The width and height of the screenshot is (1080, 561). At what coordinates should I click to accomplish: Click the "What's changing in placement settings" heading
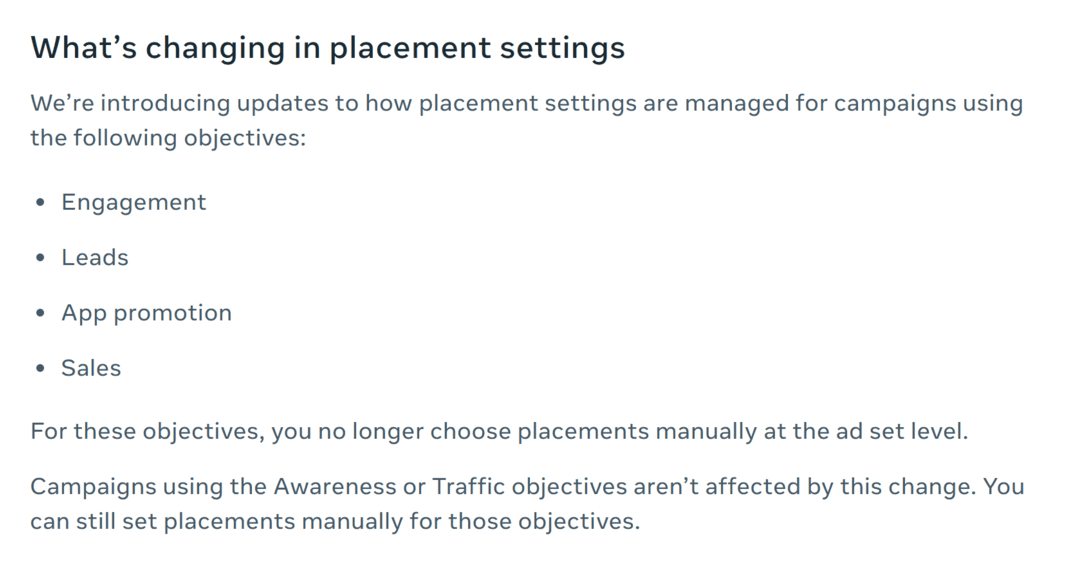coord(328,48)
